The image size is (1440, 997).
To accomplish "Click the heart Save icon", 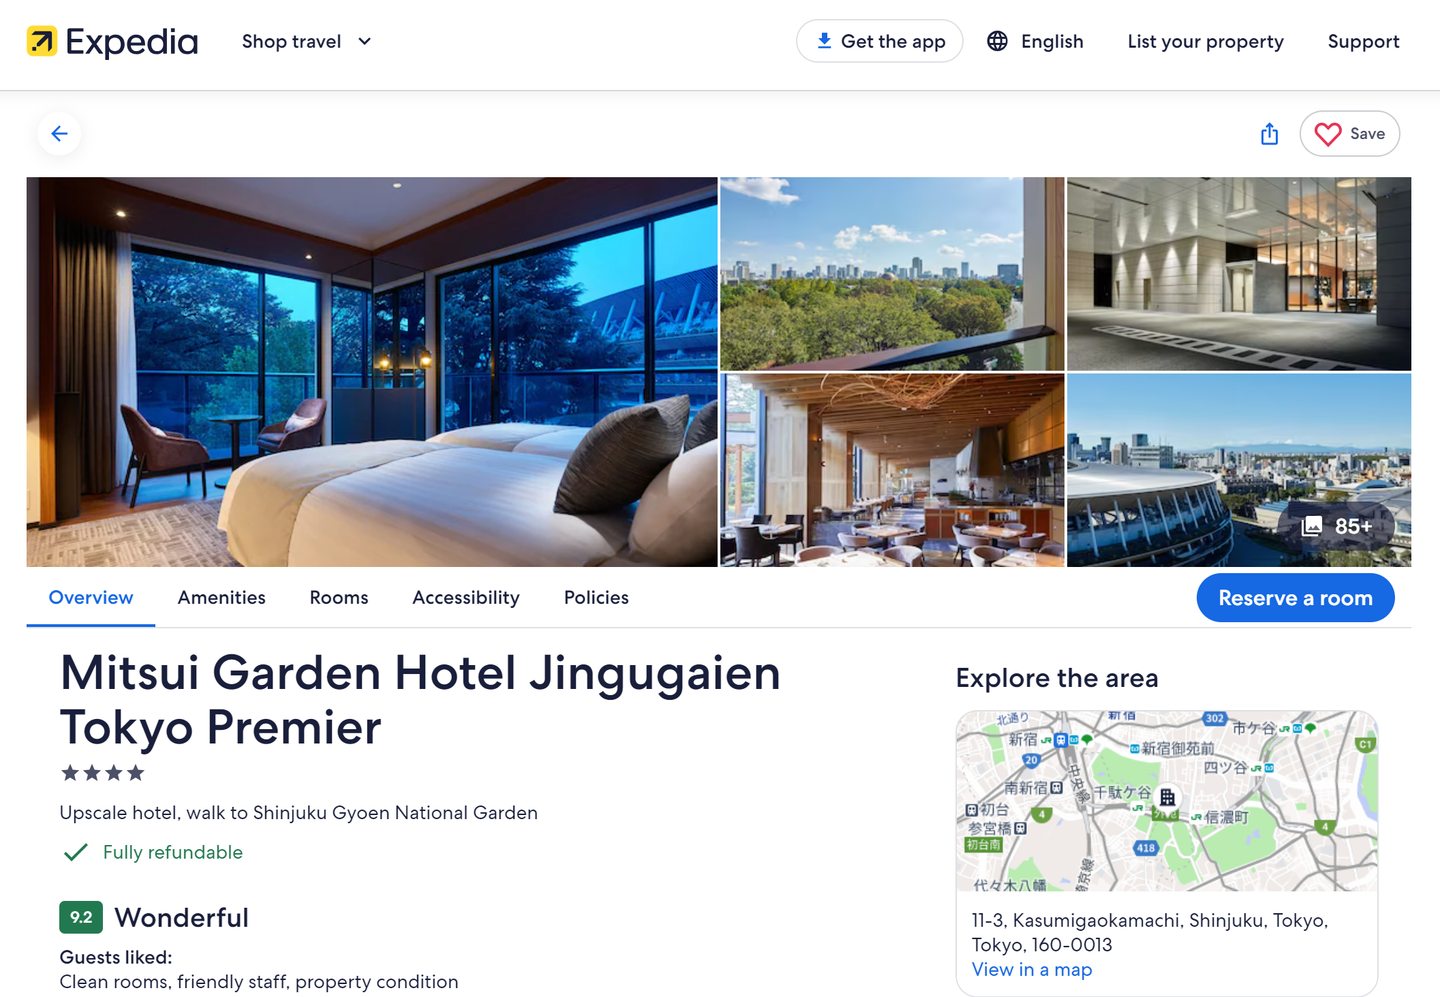I will [x=1328, y=134].
